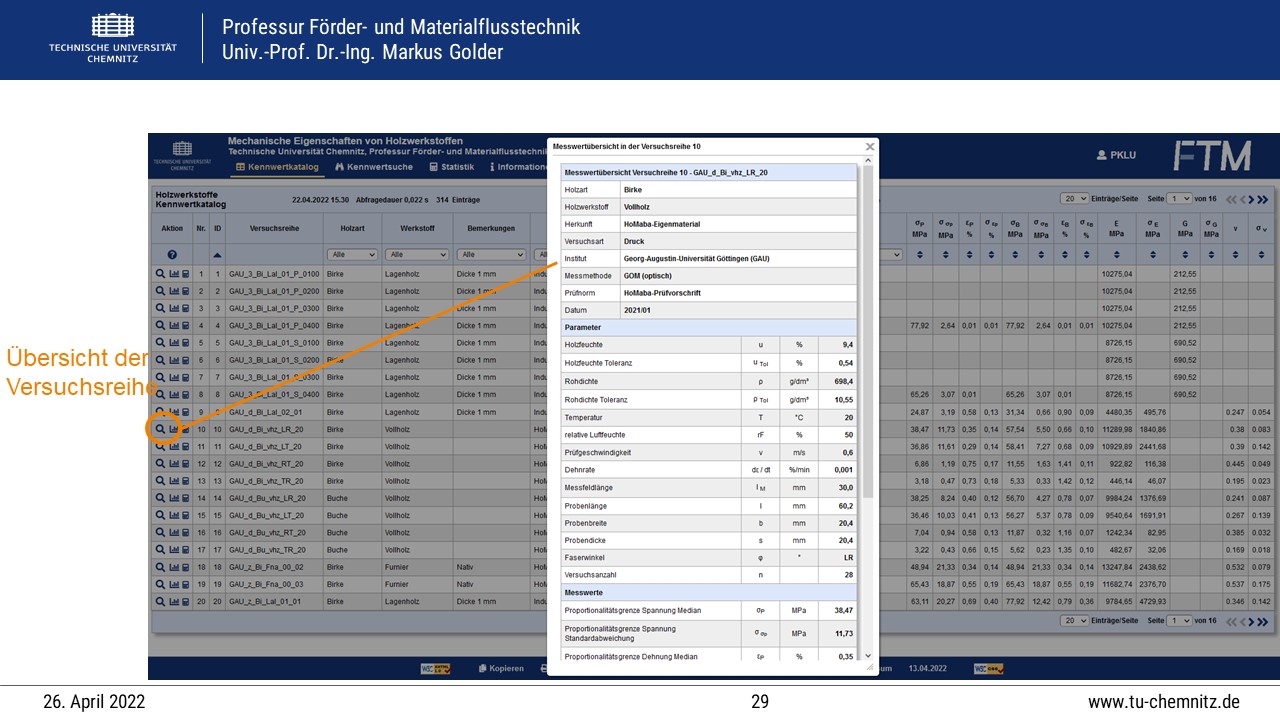The height and width of the screenshot is (720, 1280).
Task: Click the Versuchsreihe column header
Action: click(x=274, y=229)
